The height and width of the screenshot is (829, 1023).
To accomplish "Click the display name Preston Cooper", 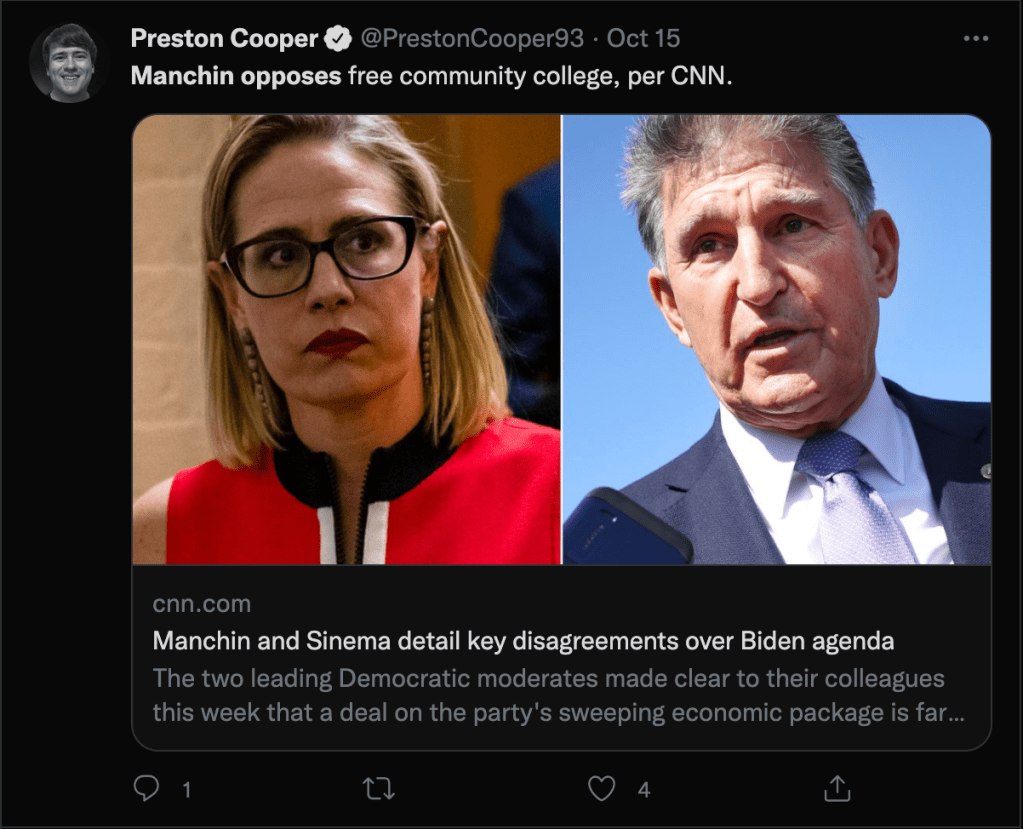I will click(x=224, y=39).
